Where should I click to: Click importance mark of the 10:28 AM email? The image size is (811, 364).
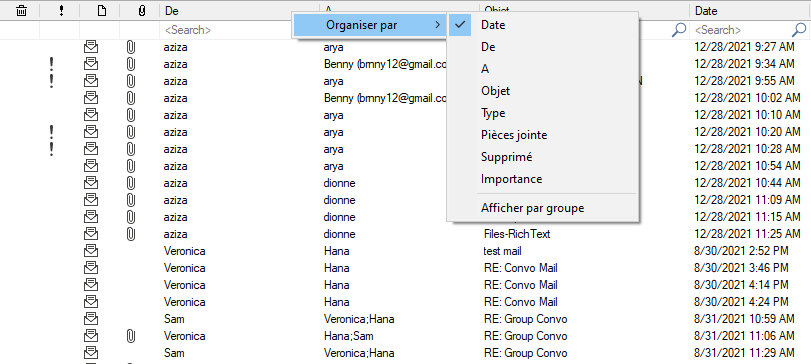click(51, 149)
